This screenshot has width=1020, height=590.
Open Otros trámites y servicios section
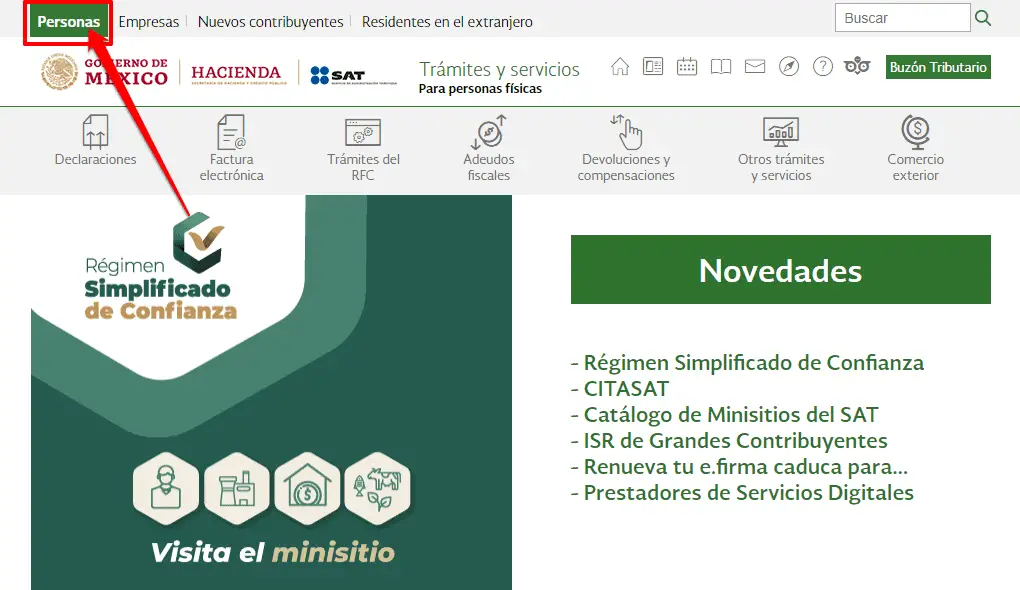click(781, 148)
